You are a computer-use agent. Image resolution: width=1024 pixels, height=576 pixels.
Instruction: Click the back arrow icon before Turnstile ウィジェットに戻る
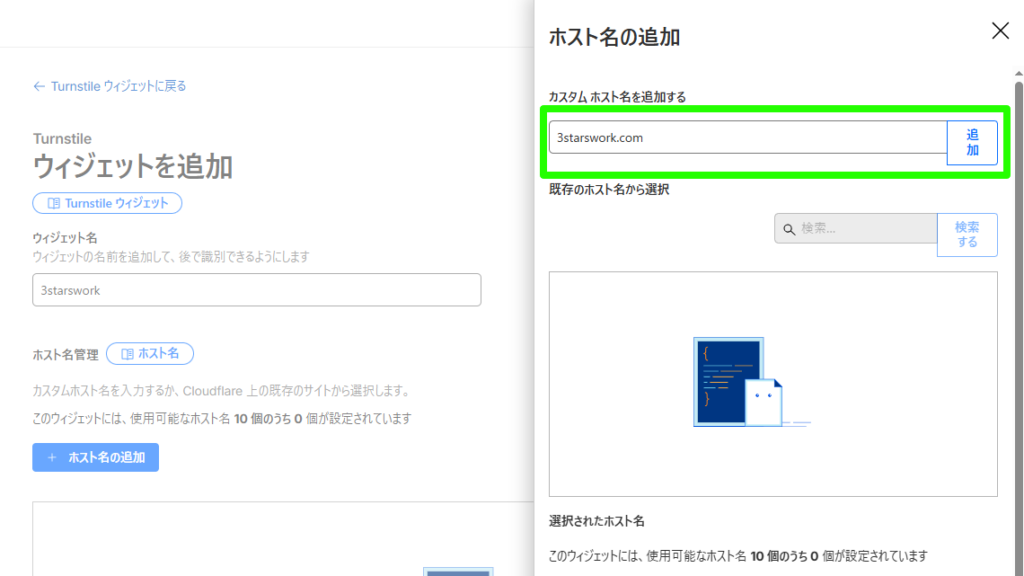click(39, 86)
